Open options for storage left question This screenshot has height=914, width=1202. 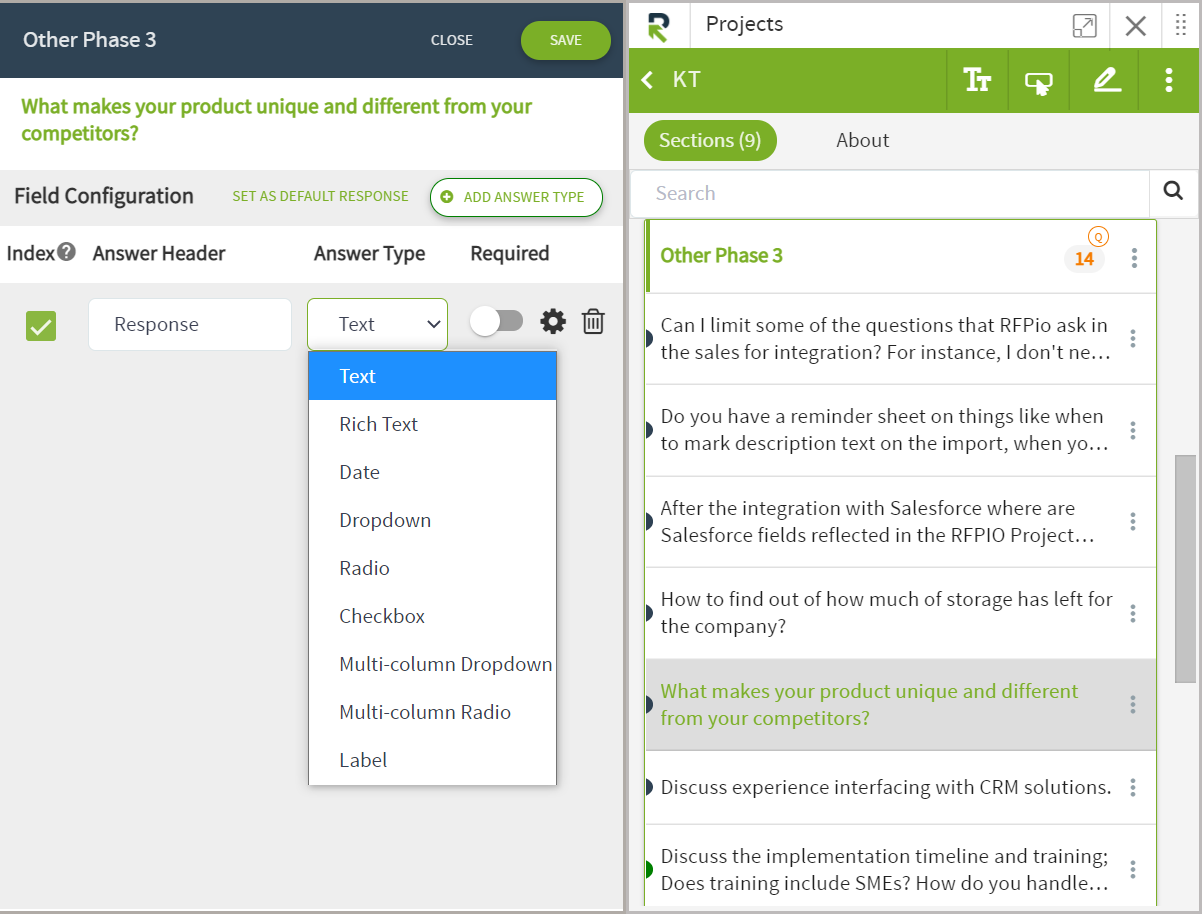point(1133,613)
